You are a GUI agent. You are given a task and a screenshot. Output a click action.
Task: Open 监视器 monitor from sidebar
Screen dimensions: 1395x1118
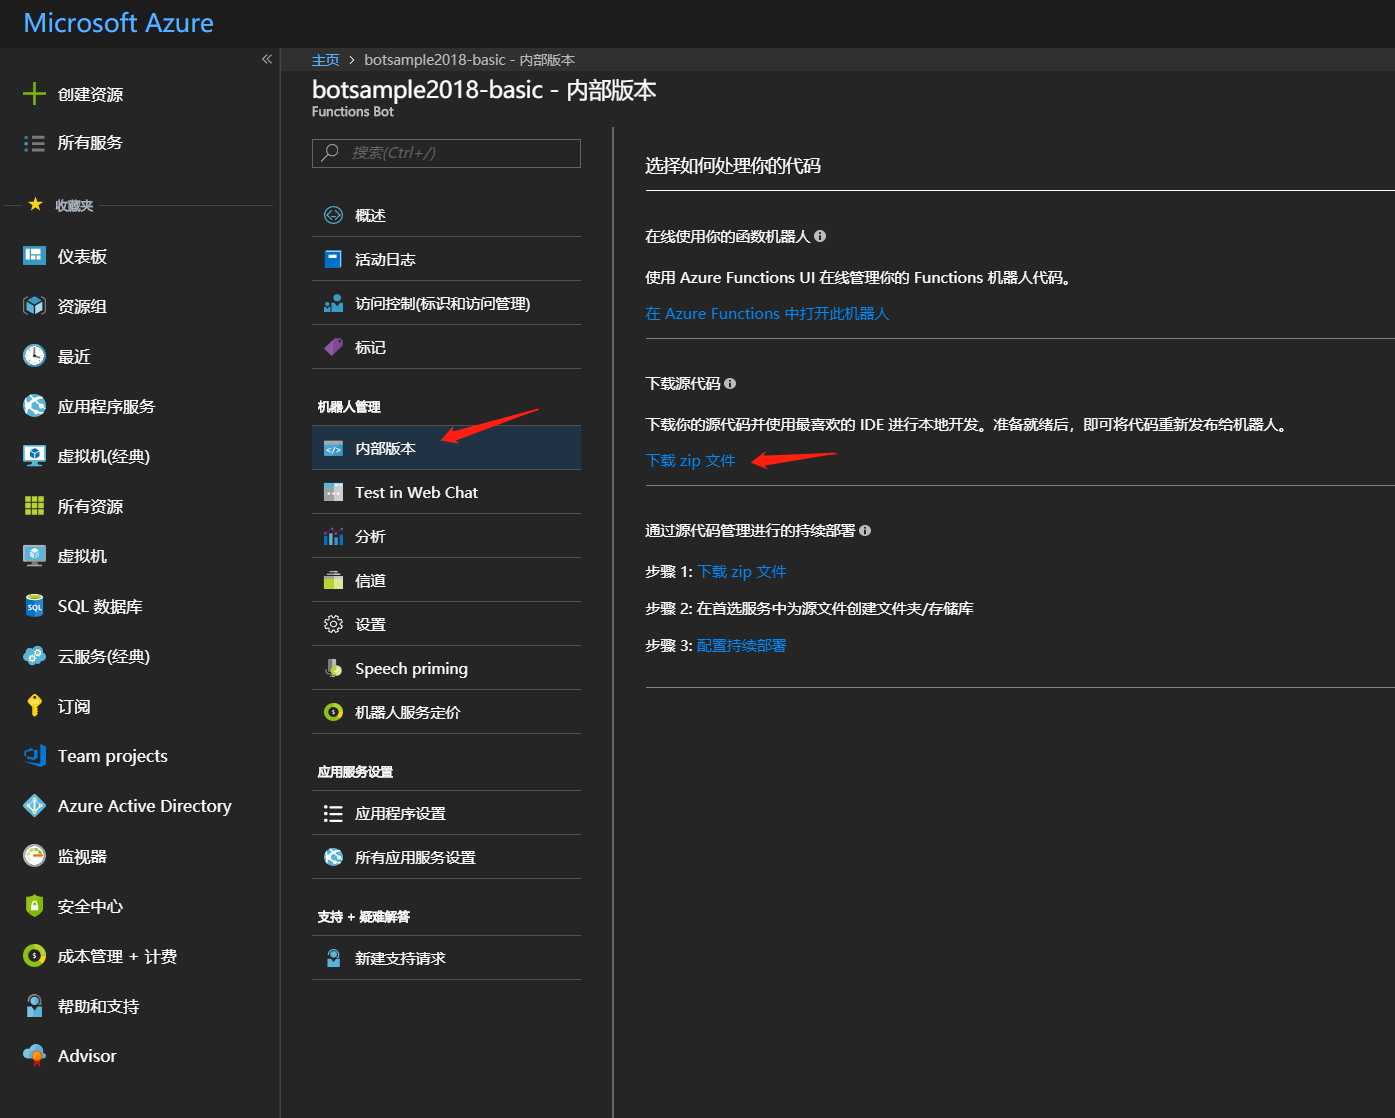[x=84, y=856]
